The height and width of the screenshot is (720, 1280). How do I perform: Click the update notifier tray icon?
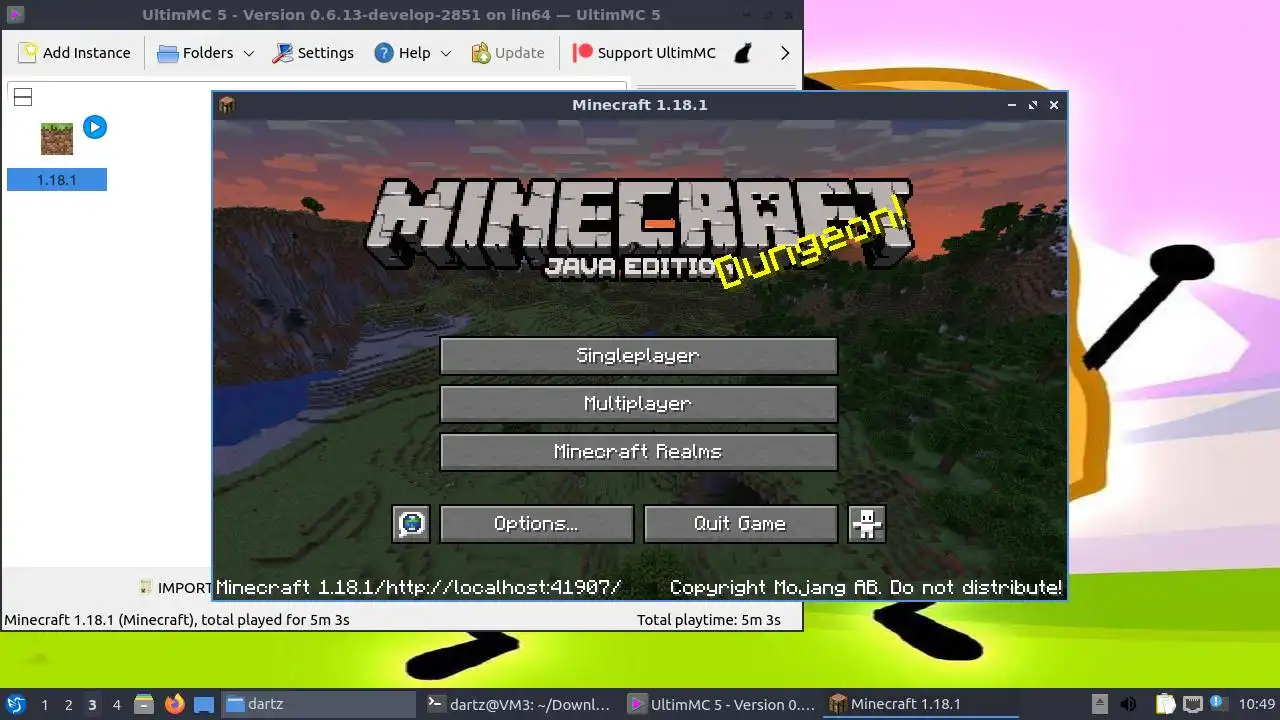pos(1218,704)
